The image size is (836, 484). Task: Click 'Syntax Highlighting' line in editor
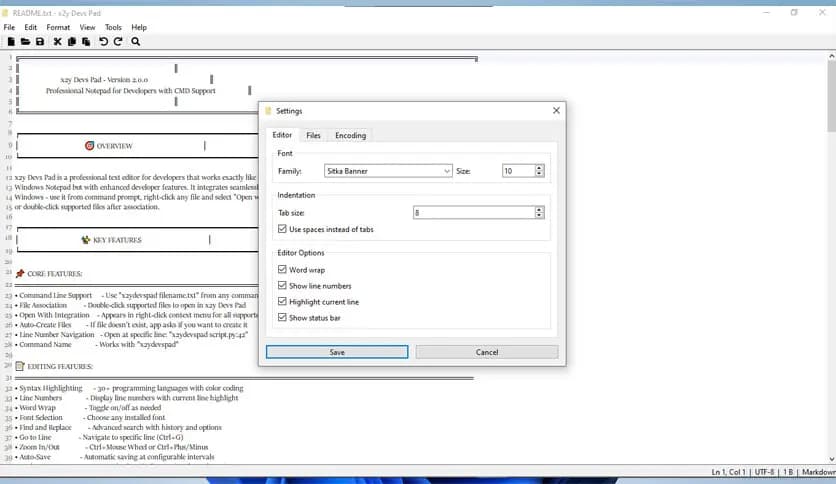pyautogui.click(x=129, y=388)
